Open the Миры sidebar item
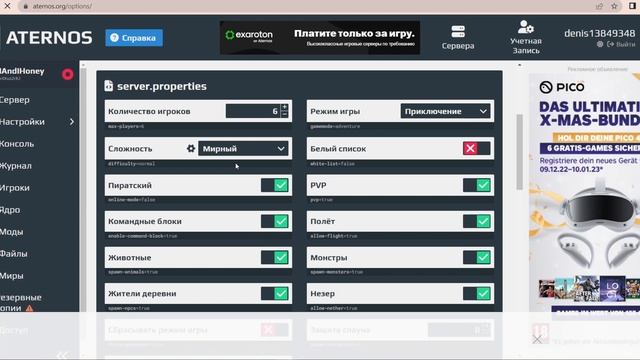The image size is (640, 360). (12, 276)
